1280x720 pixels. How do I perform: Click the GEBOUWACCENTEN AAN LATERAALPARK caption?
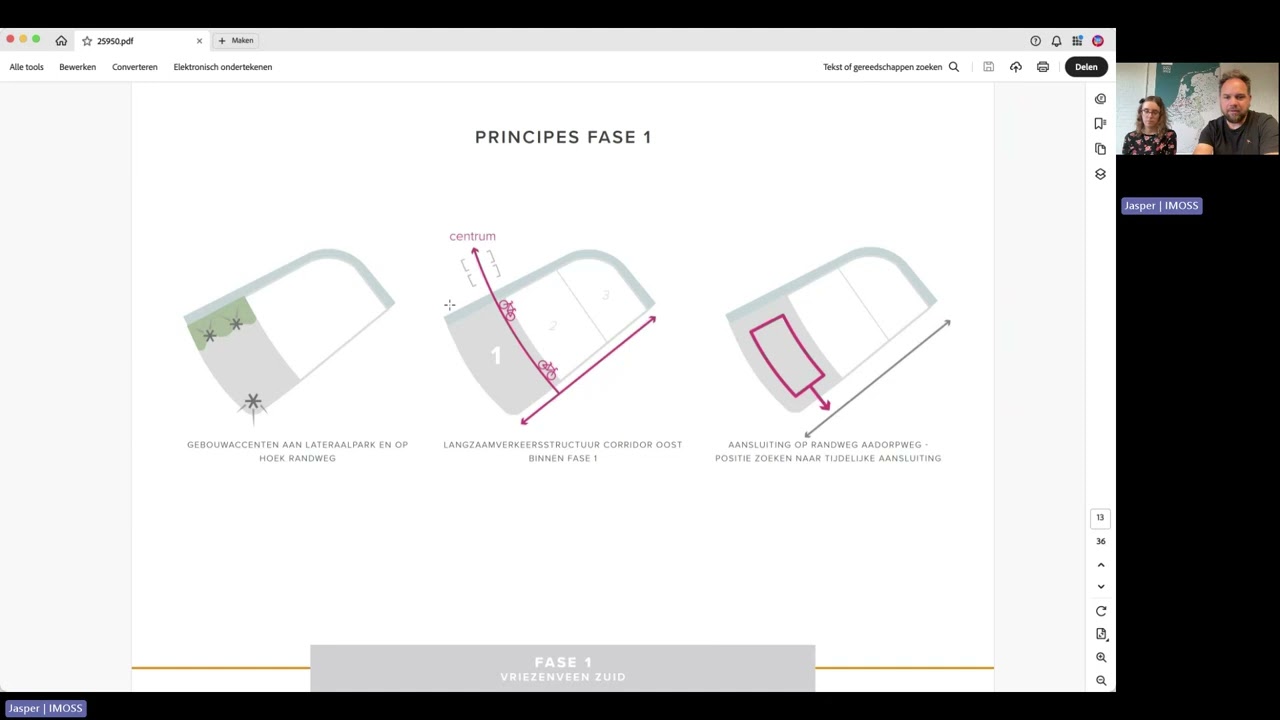[x=297, y=451]
